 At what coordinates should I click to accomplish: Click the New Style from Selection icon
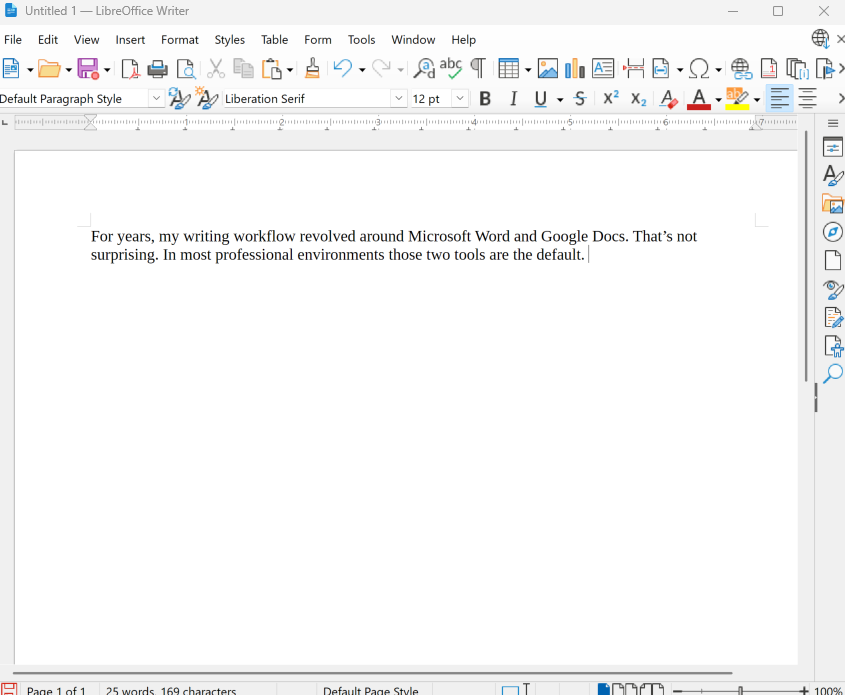(206, 98)
